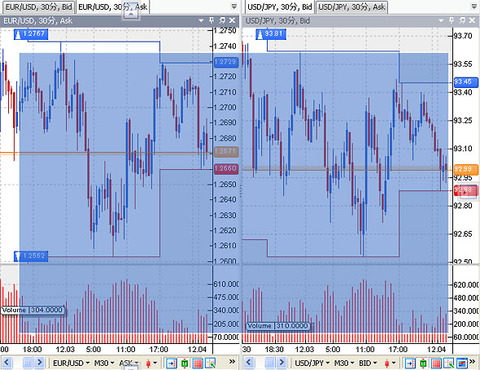Screen dimensions: 480x370
Task: Open the tab list dropdown above the USD/JPY chart
Action: click(x=474, y=6)
